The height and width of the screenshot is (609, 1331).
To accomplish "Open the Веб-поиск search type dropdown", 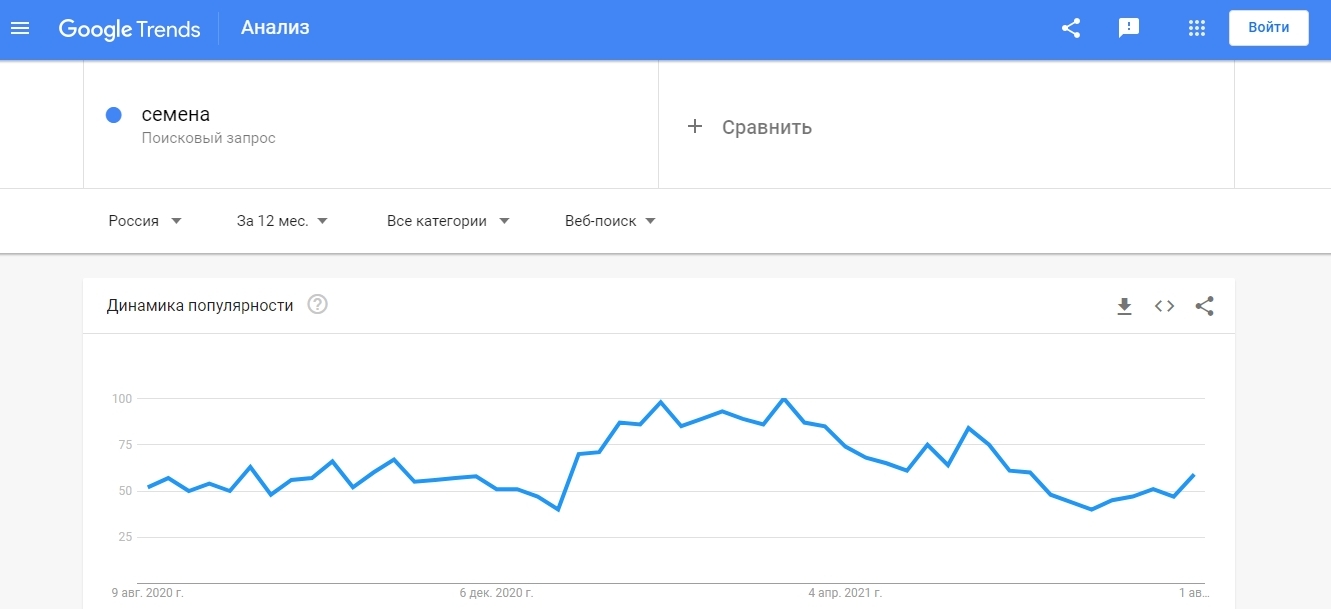I will (x=610, y=221).
